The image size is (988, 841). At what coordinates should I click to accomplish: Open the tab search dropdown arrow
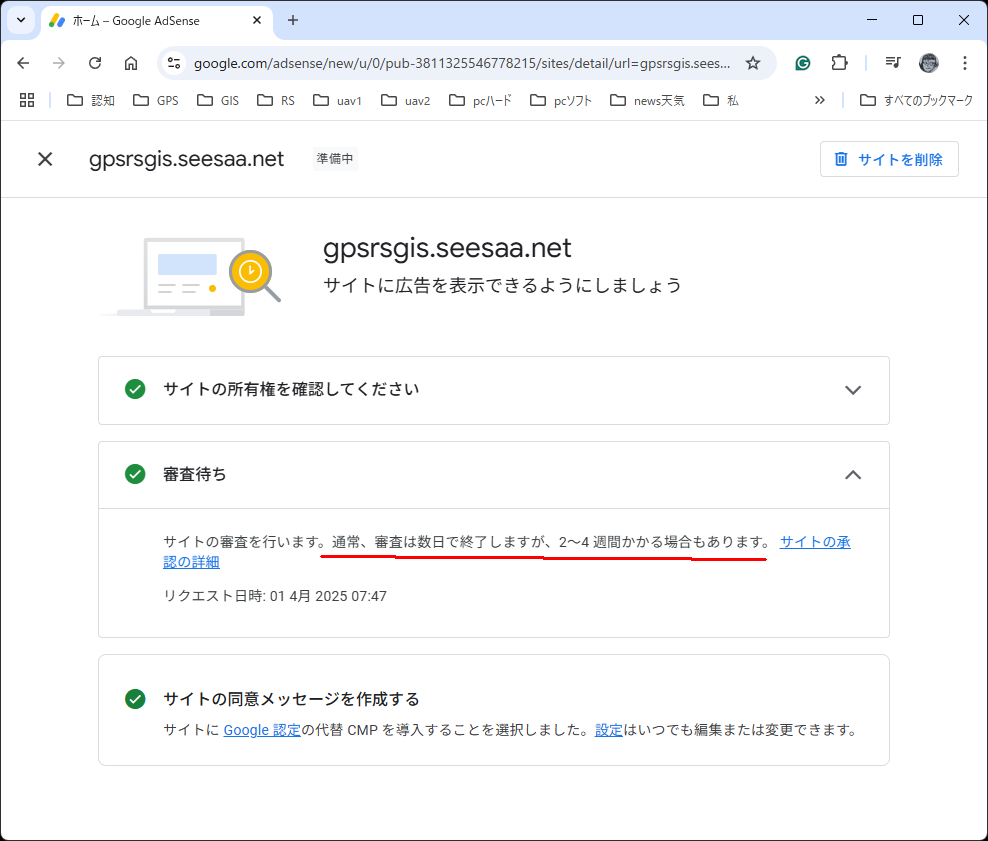[21, 20]
